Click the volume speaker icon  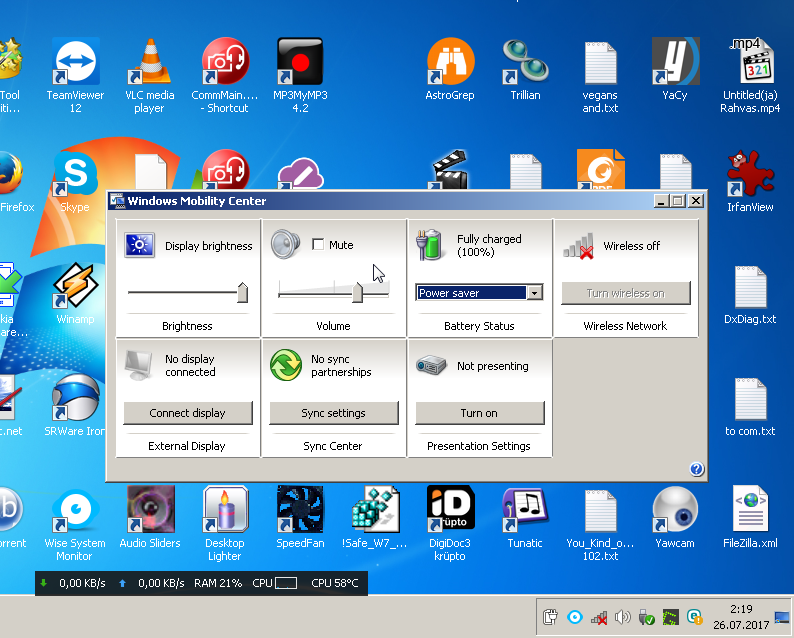285,245
